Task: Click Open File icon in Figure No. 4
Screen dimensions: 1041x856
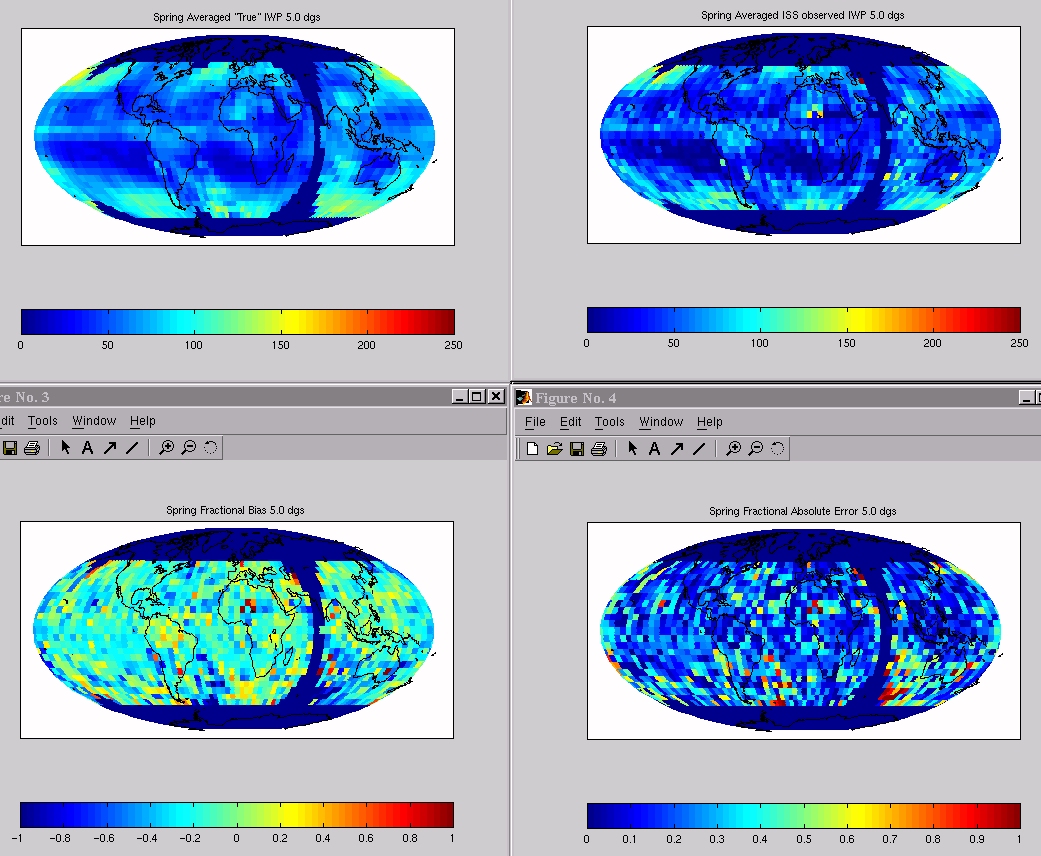Action: (554, 449)
